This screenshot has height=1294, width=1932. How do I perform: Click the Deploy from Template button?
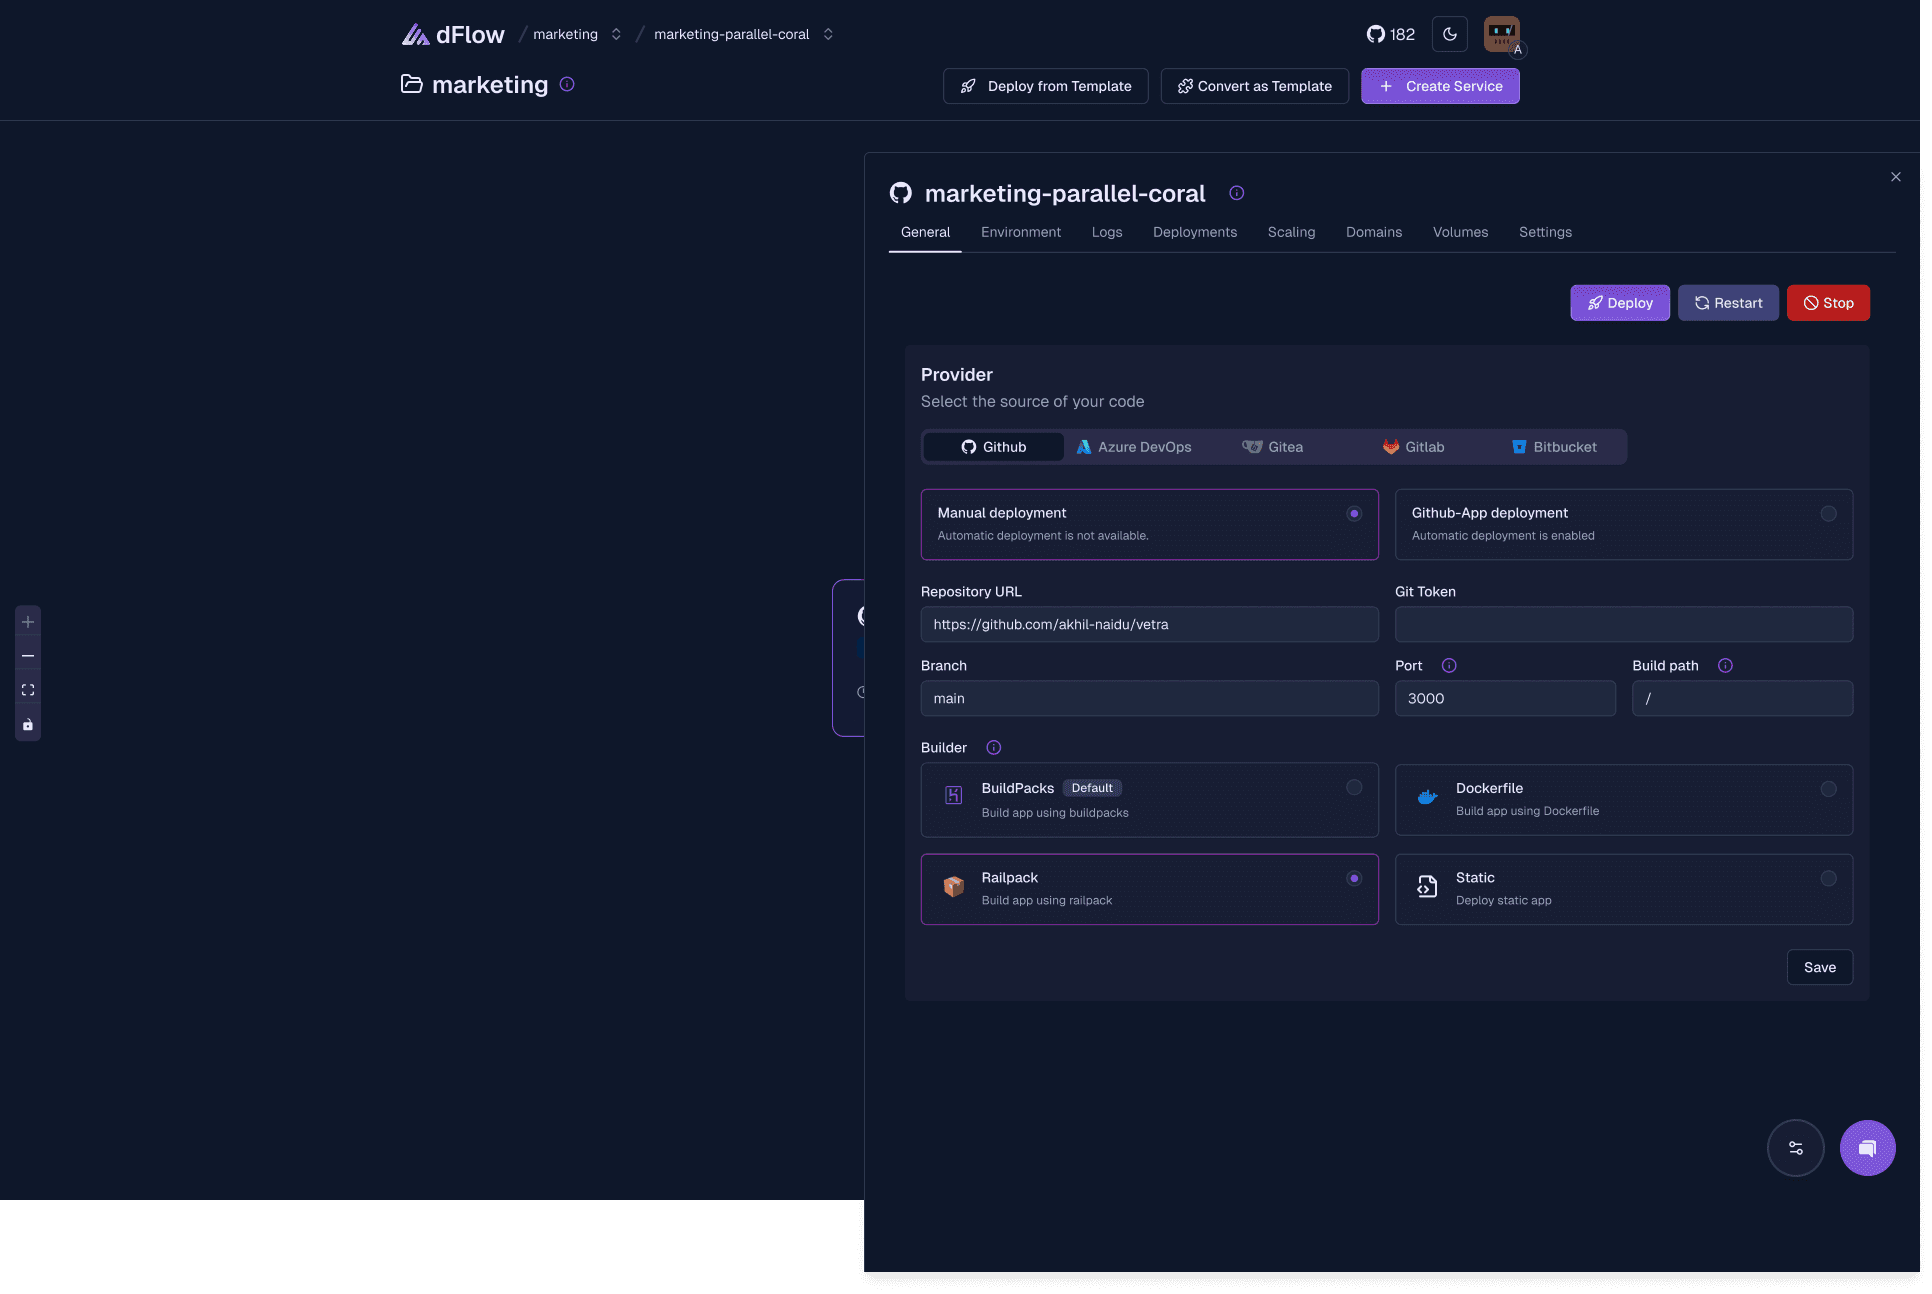coord(1044,86)
